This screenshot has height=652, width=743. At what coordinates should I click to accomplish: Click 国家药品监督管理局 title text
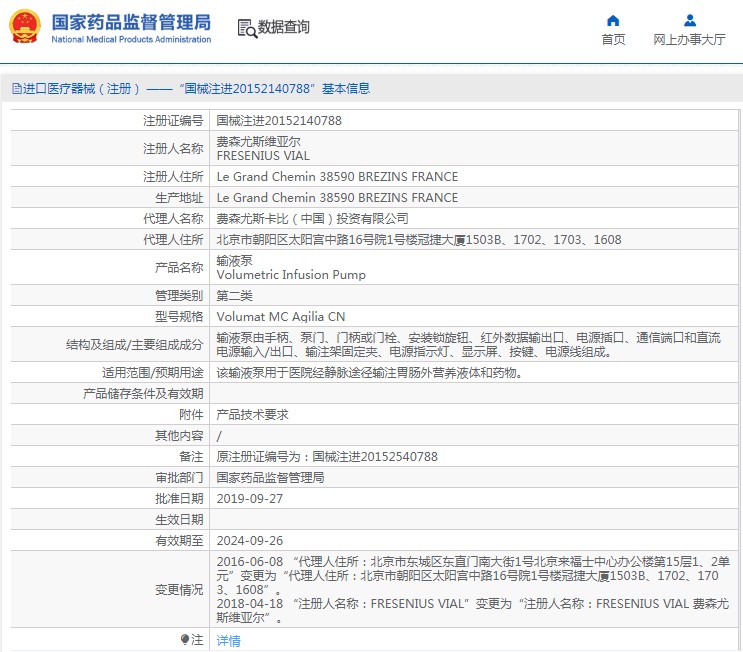[x=131, y=22]
